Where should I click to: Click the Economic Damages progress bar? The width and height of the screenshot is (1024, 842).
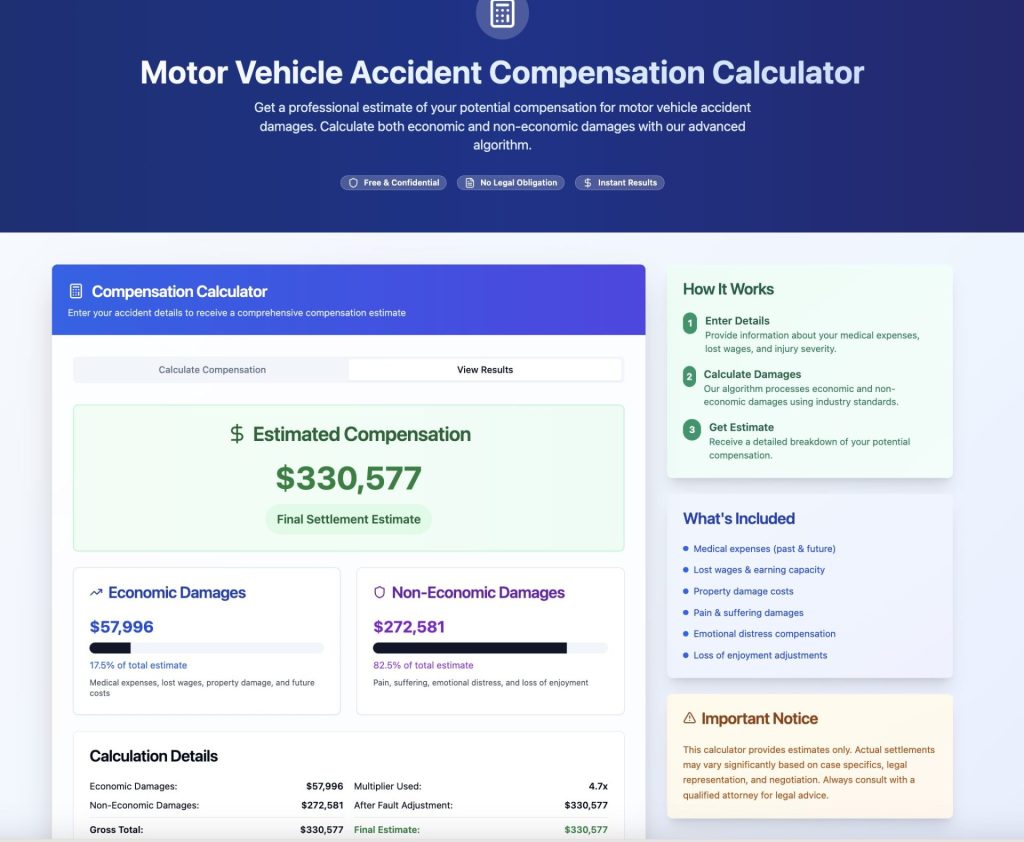click(x=206, y=648)
